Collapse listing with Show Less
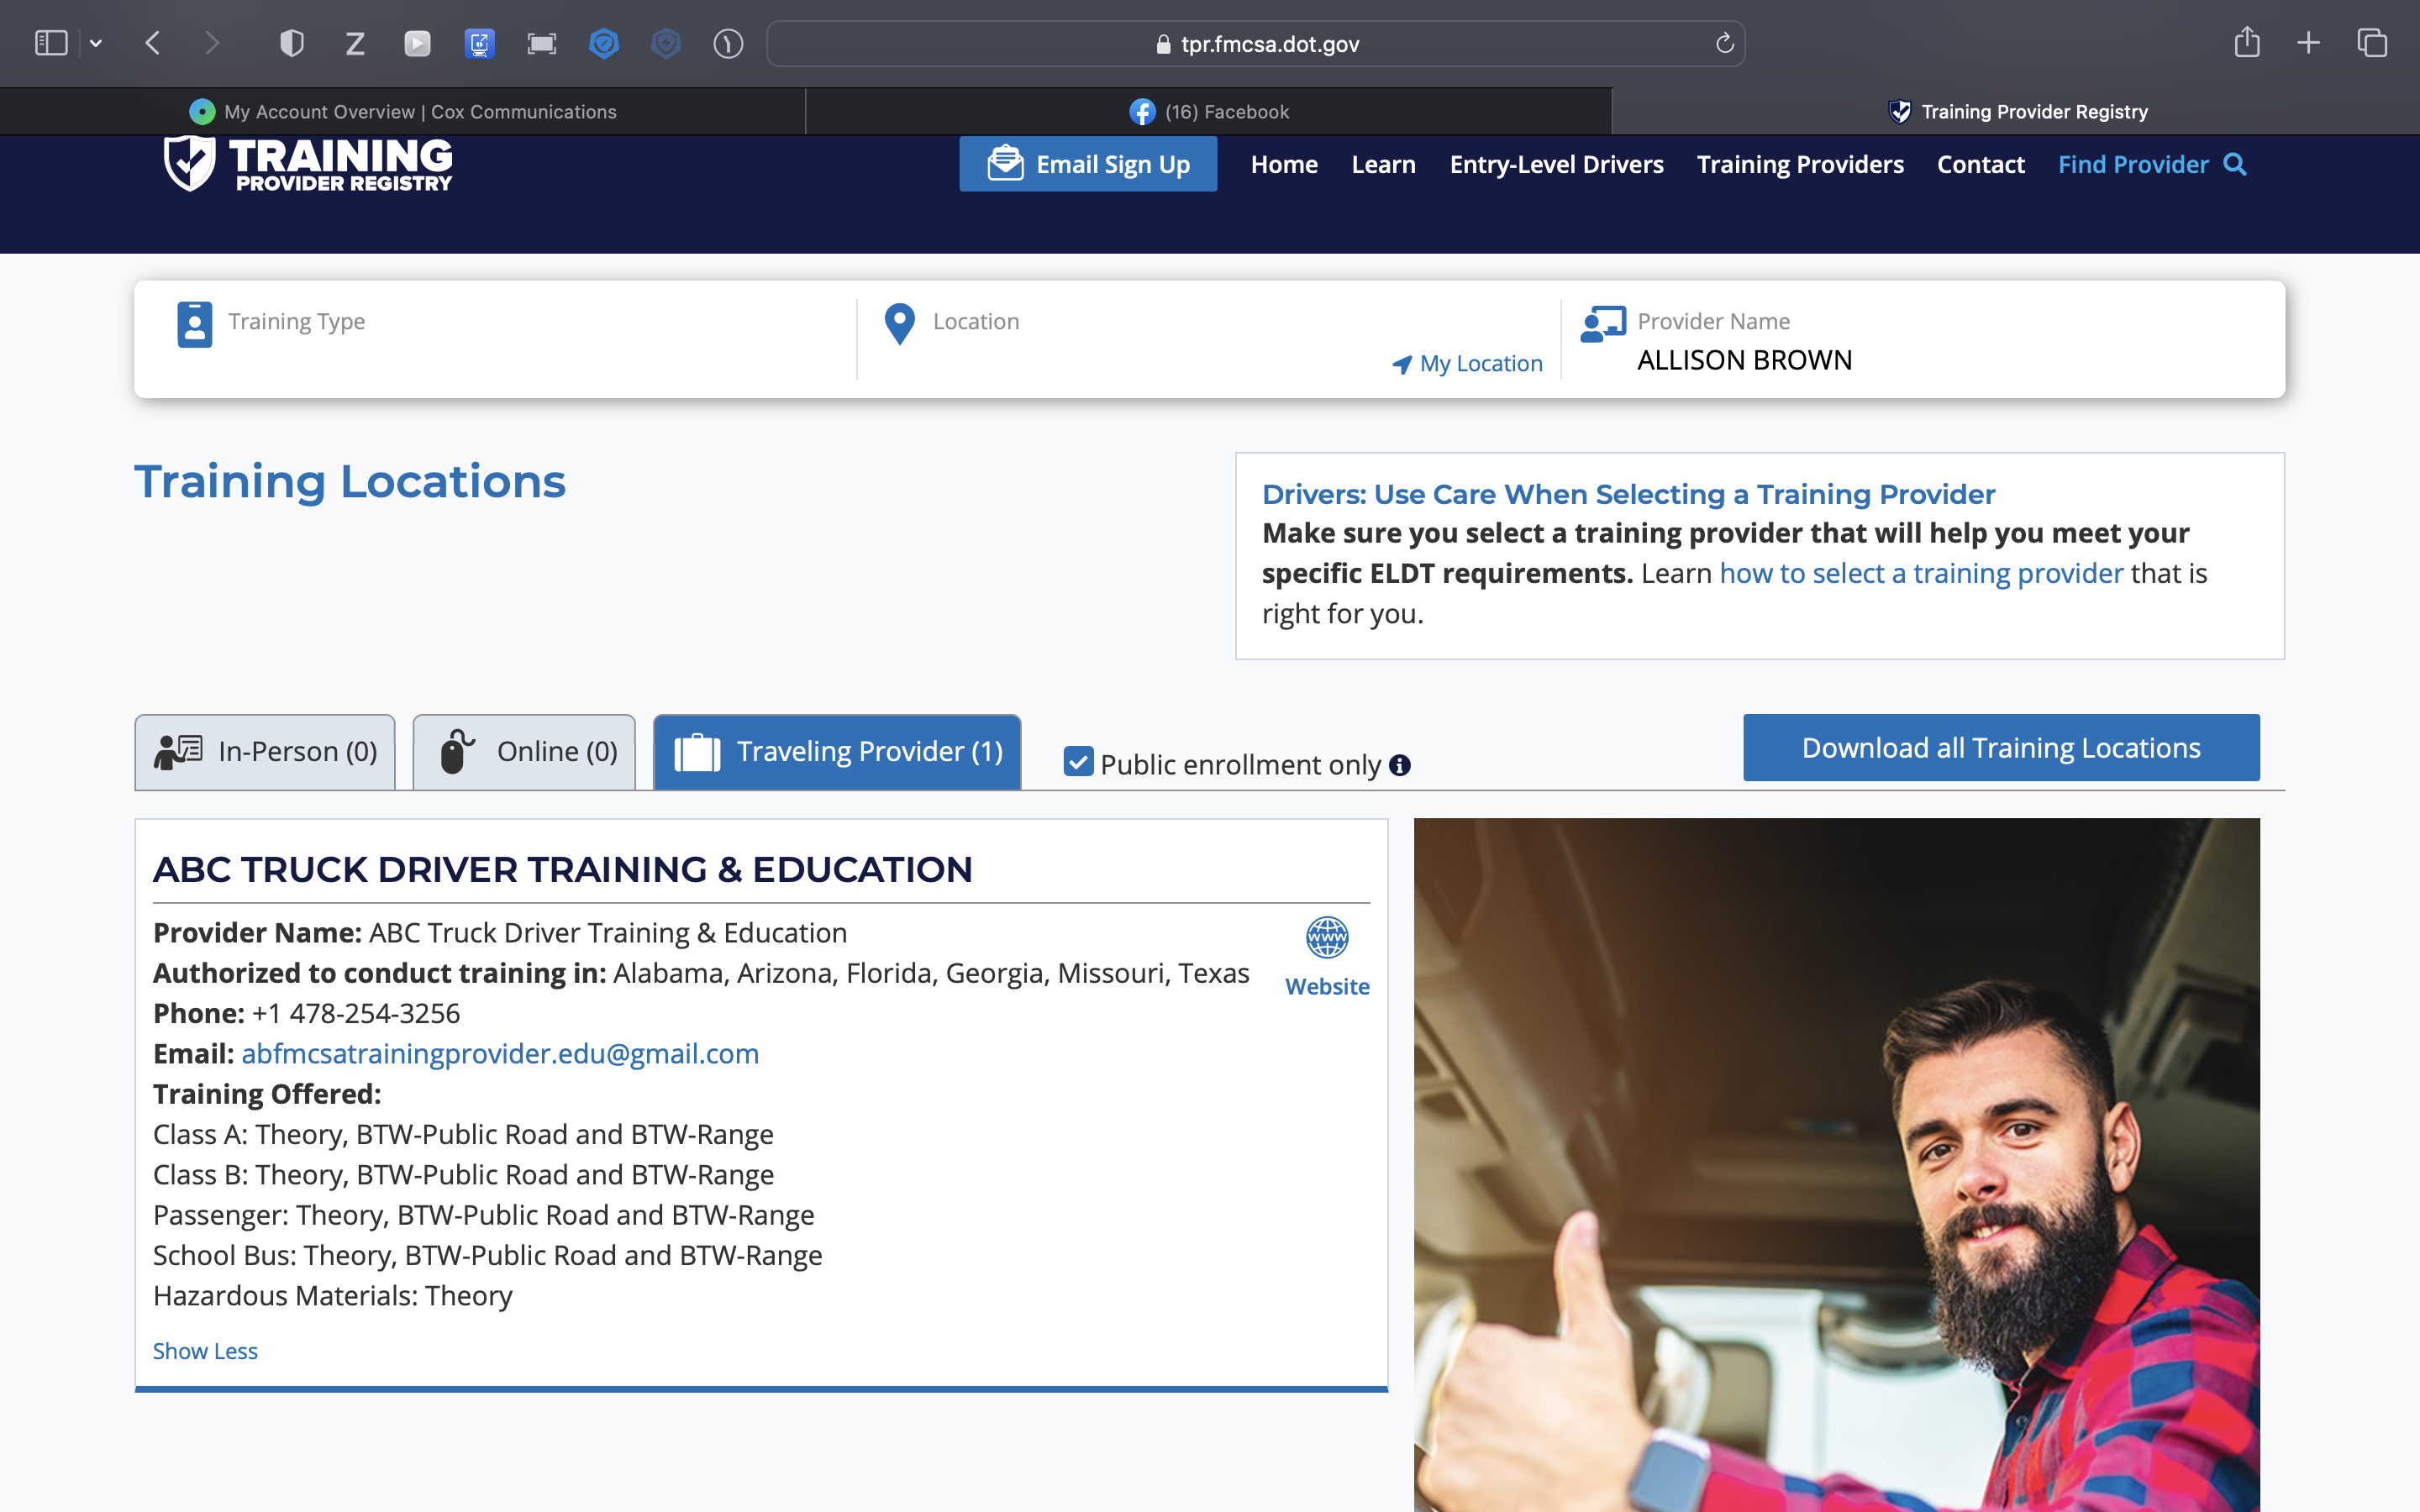 [205, 1351]
